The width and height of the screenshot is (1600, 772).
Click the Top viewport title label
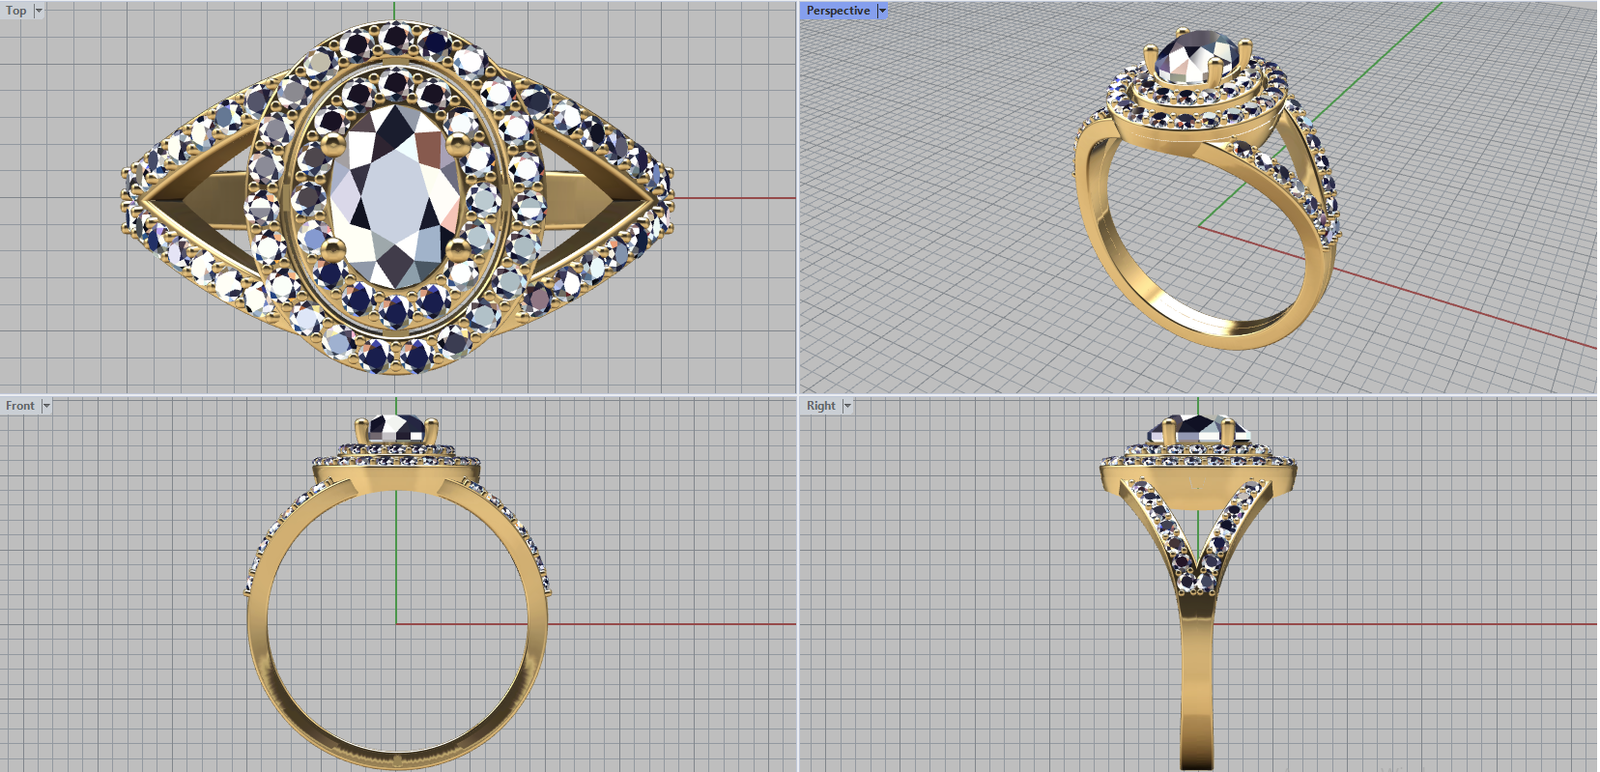(x=16, y=11)
